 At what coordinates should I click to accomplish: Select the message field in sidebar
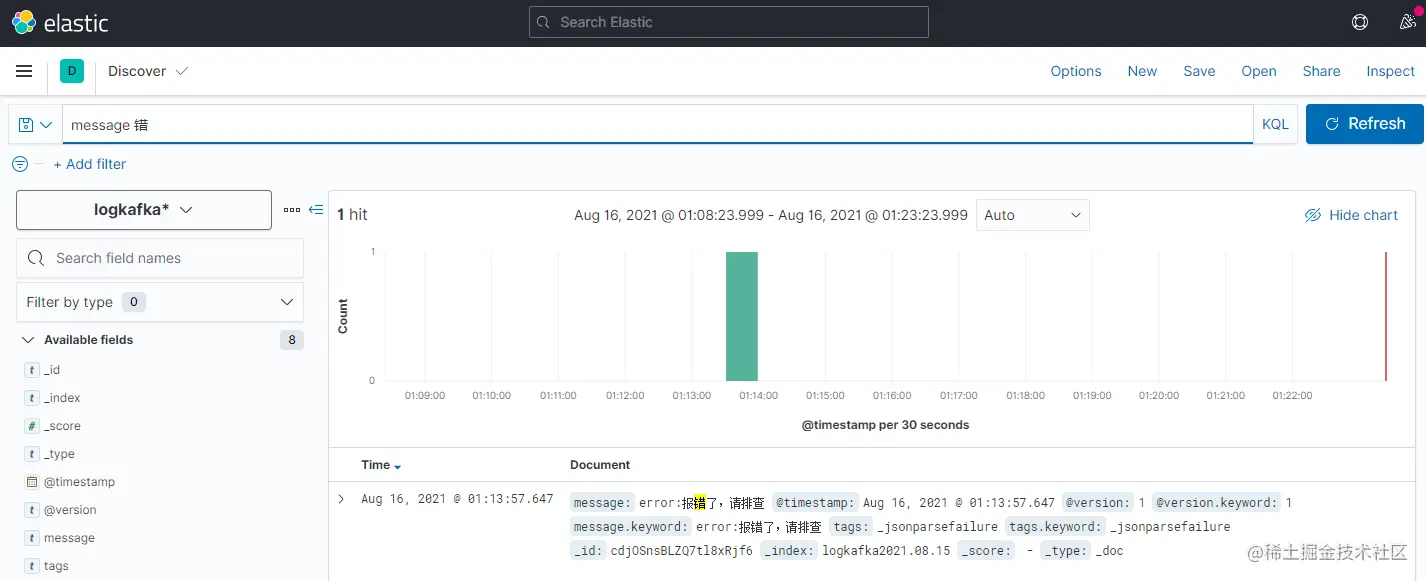tap(69, 538)
